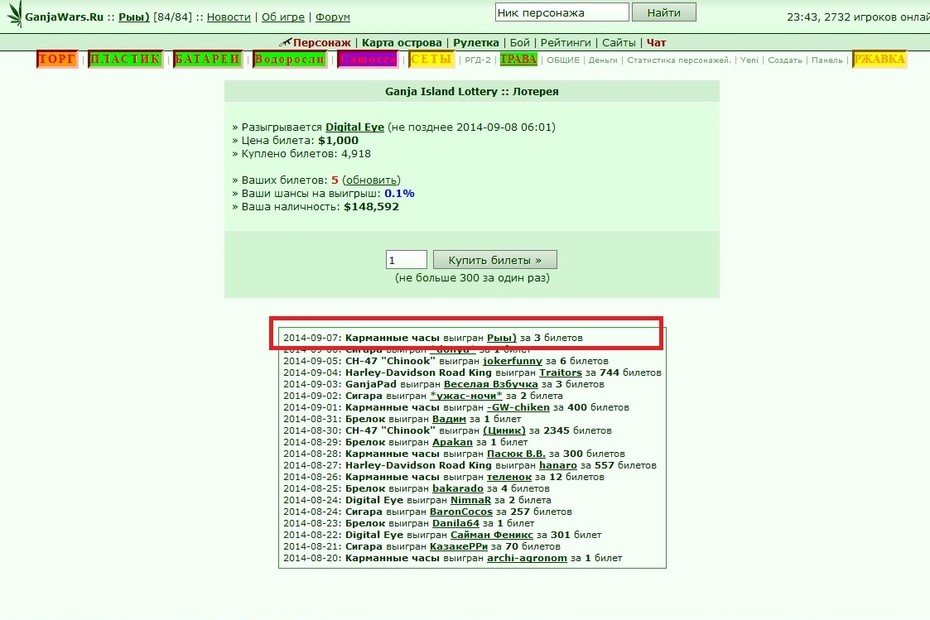Open the Yeni shortcut link
This screenshot has width=930, height=620.
[x=749, y=60]
